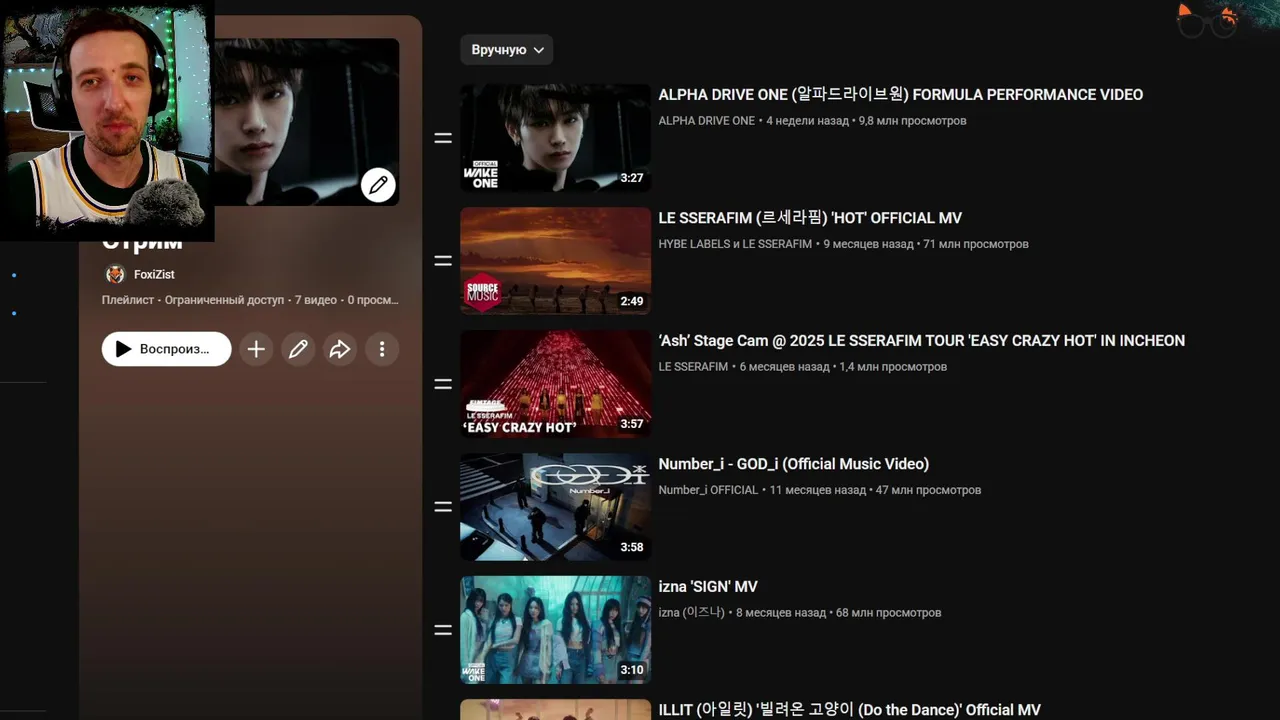Click '9 месяцев назад • 71 млн просмотров' text
The image size is (1280, 720).
point(926,244)
